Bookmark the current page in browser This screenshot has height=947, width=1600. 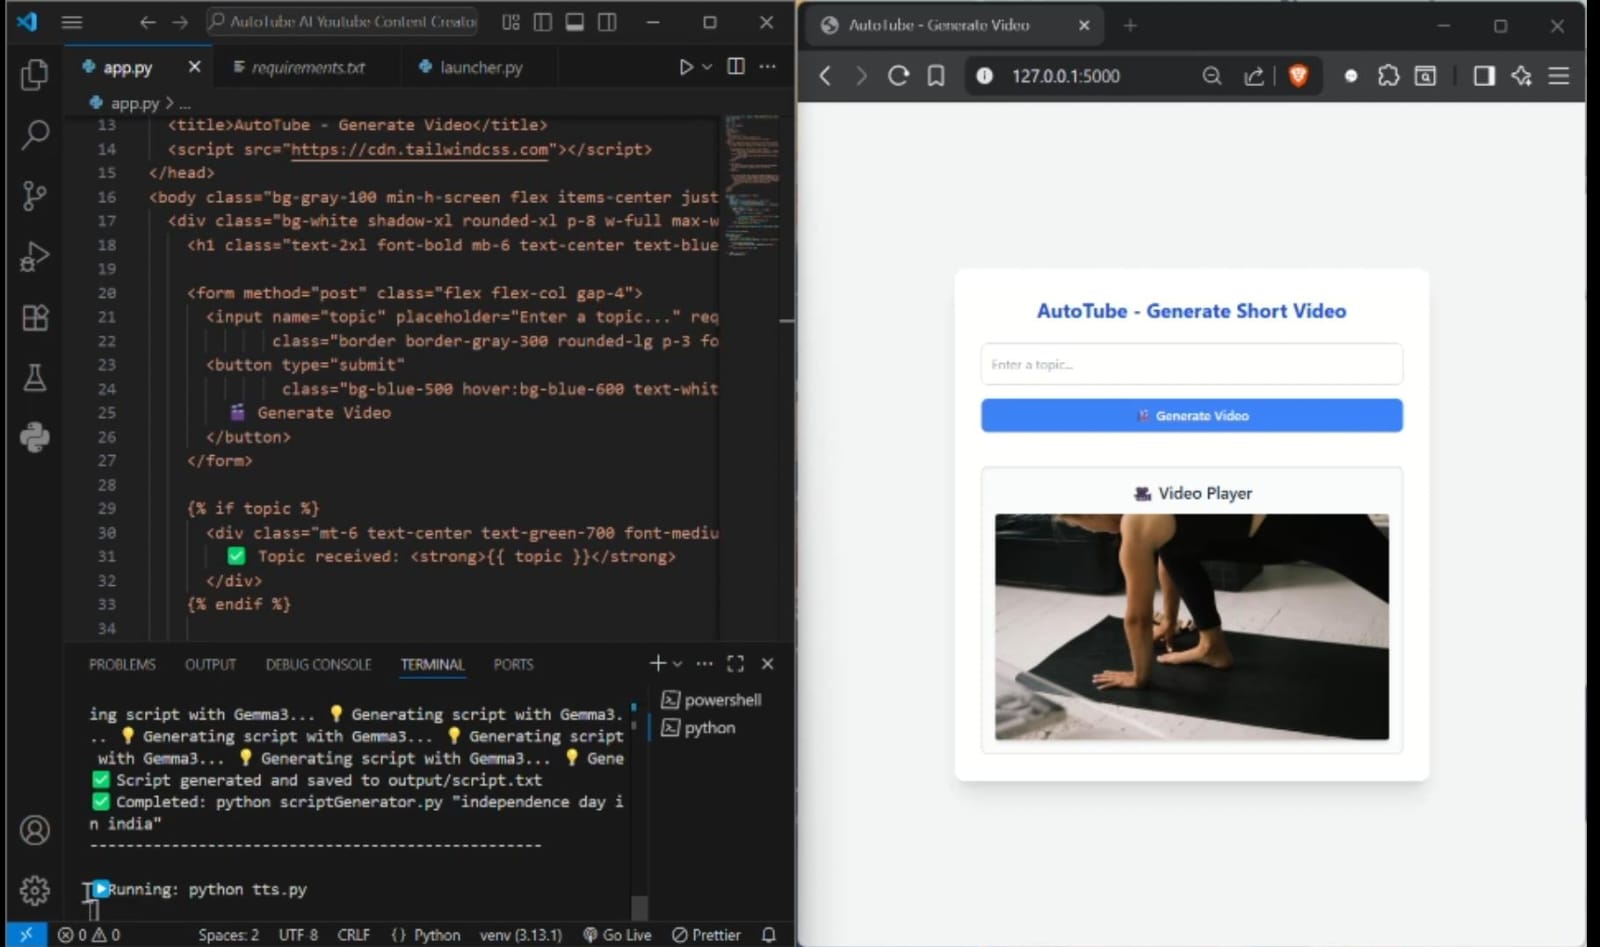(x=936, y=76)
